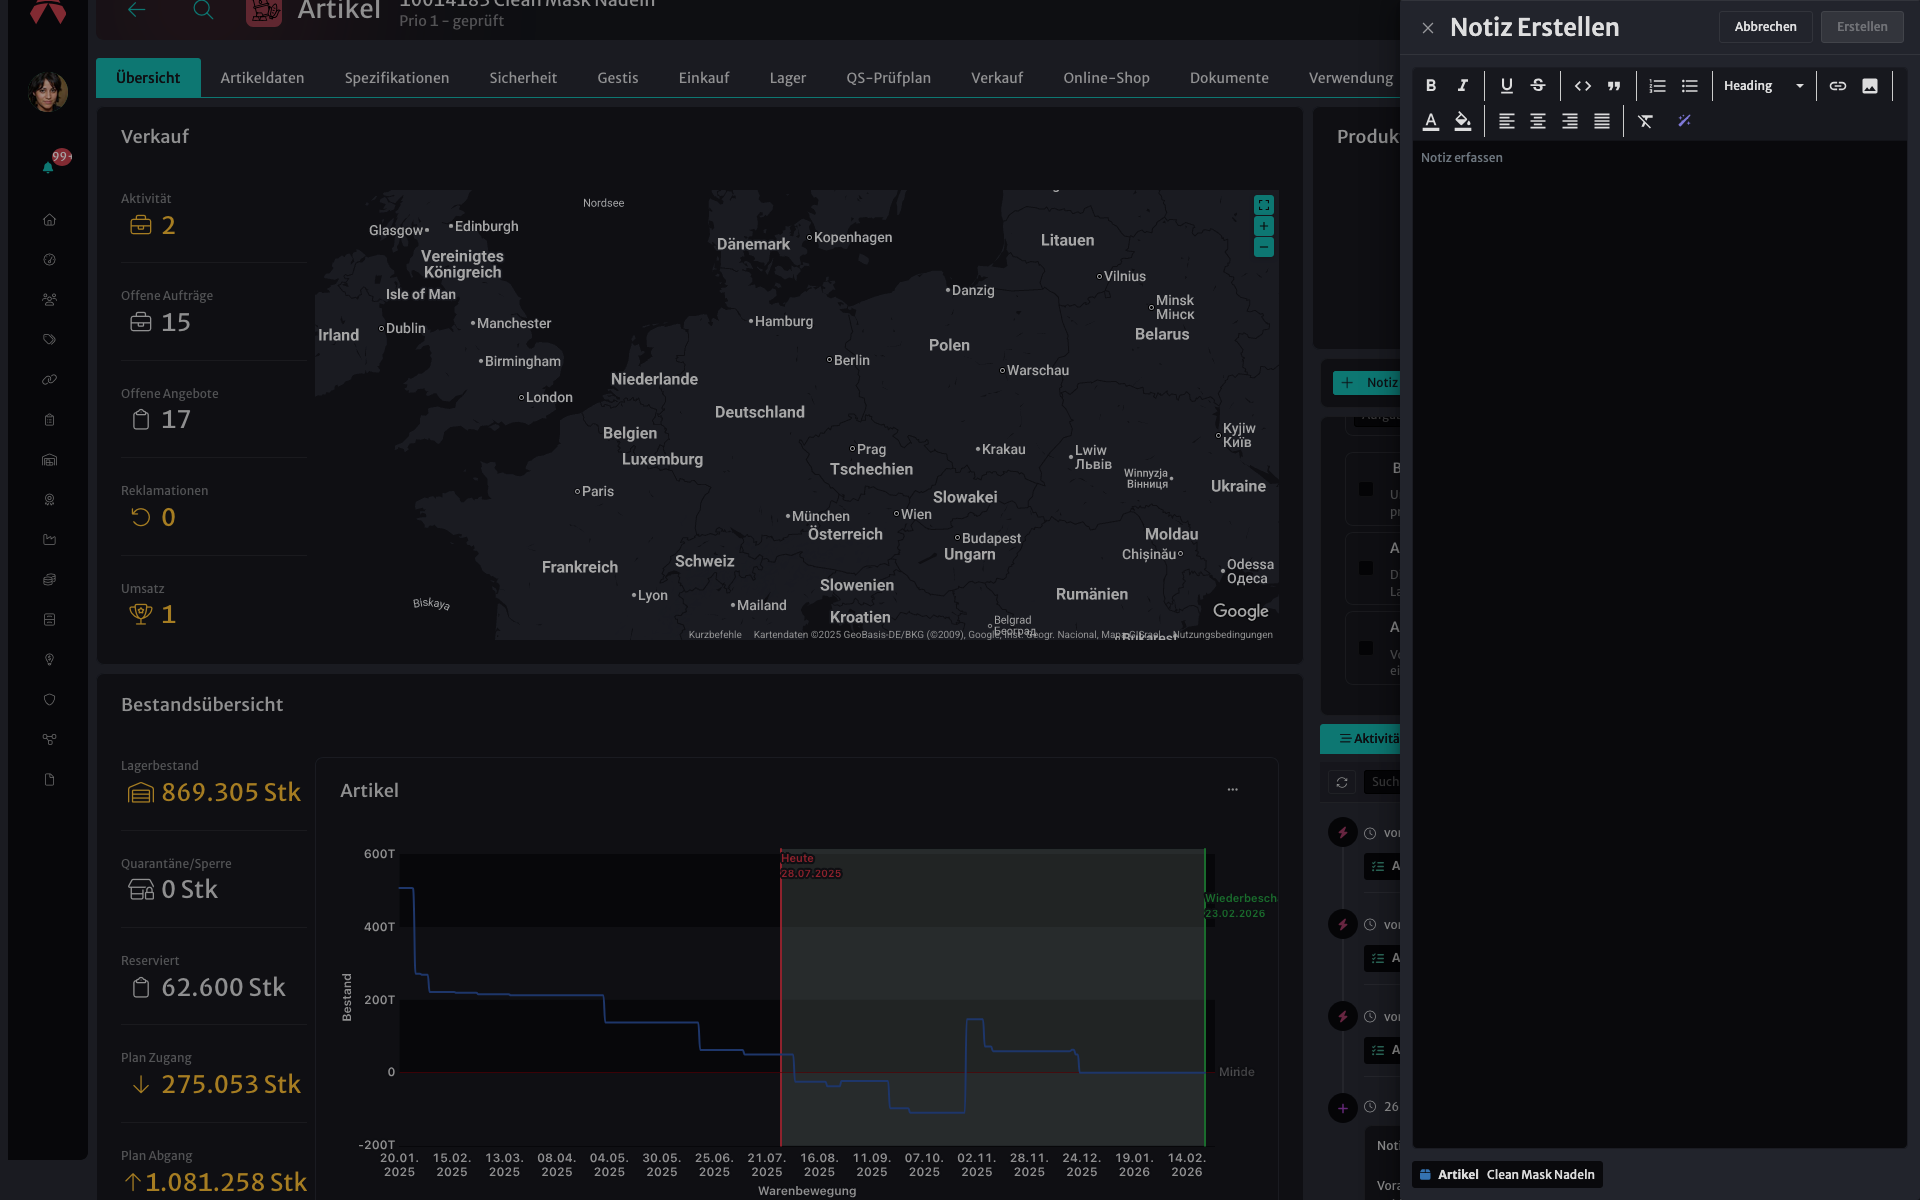The width and height of the screenshot is (1920, 1200).
Task: Clear text formatting in the editor
Action: 1645,121
